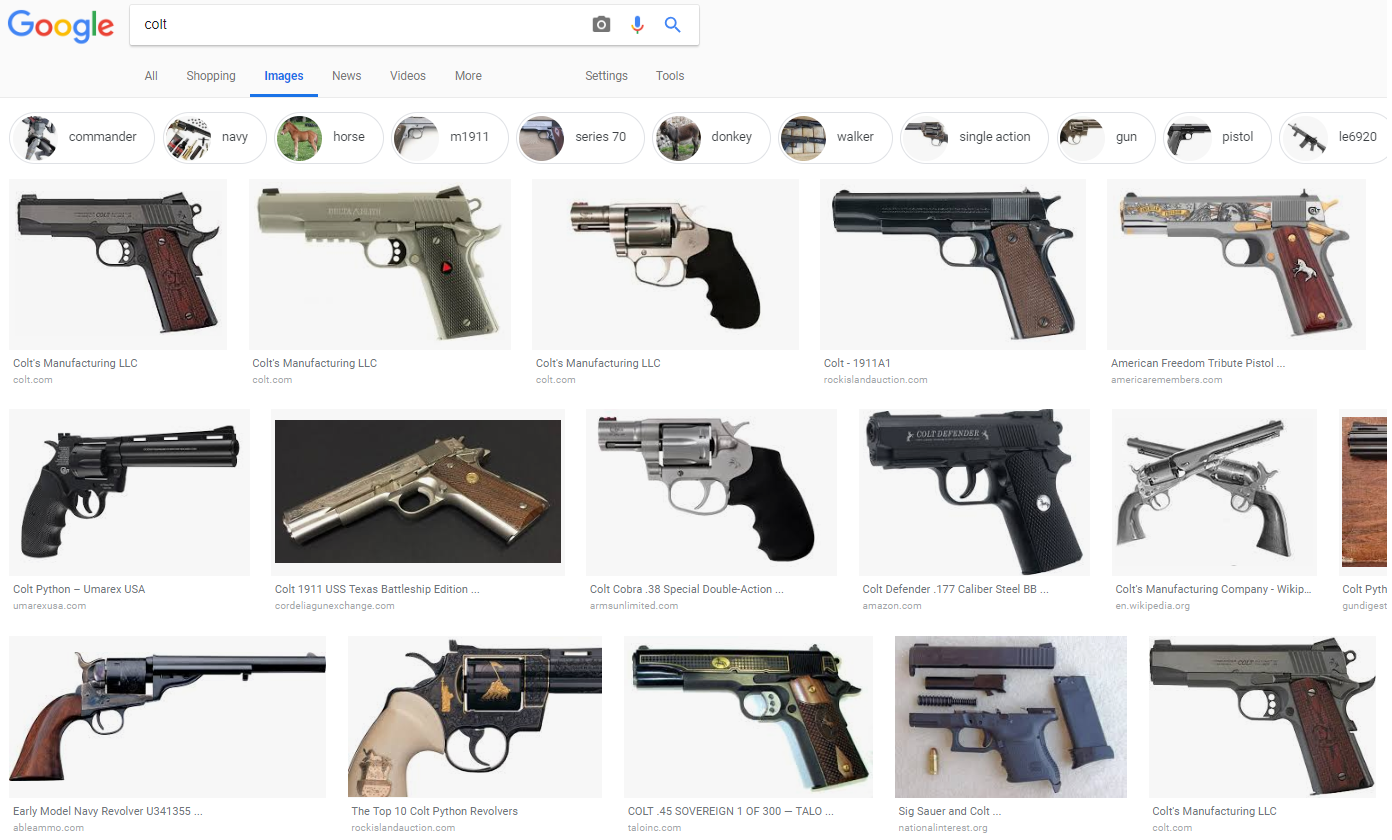Select the commander suggestion chip
Screen dimensions: 1392x840
(x=81, y=137)
